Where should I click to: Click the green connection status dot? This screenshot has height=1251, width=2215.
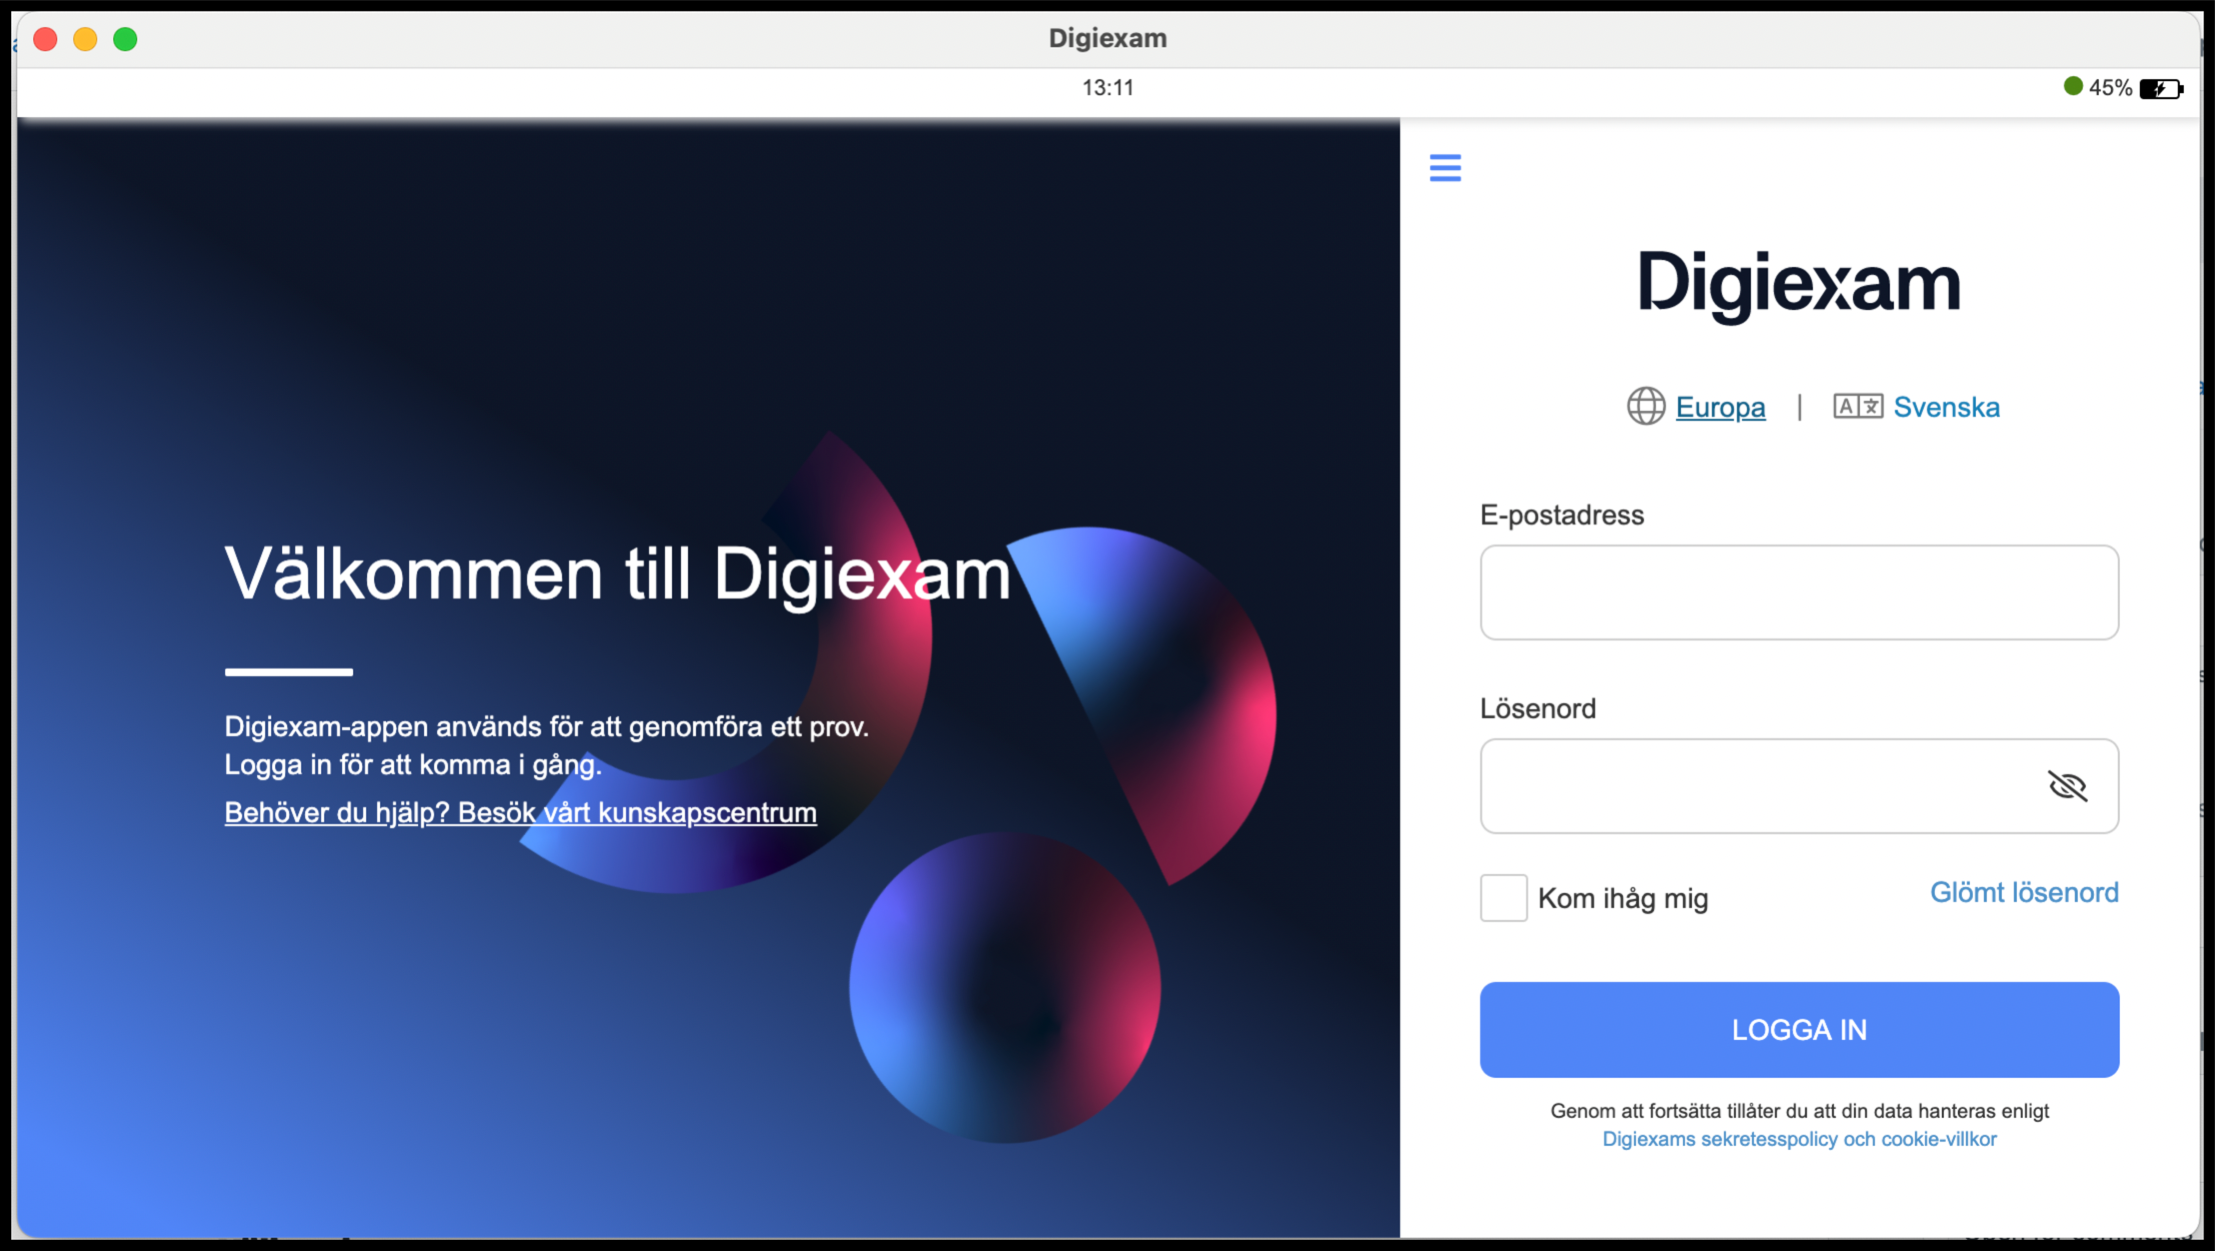tap(2073, 87)
